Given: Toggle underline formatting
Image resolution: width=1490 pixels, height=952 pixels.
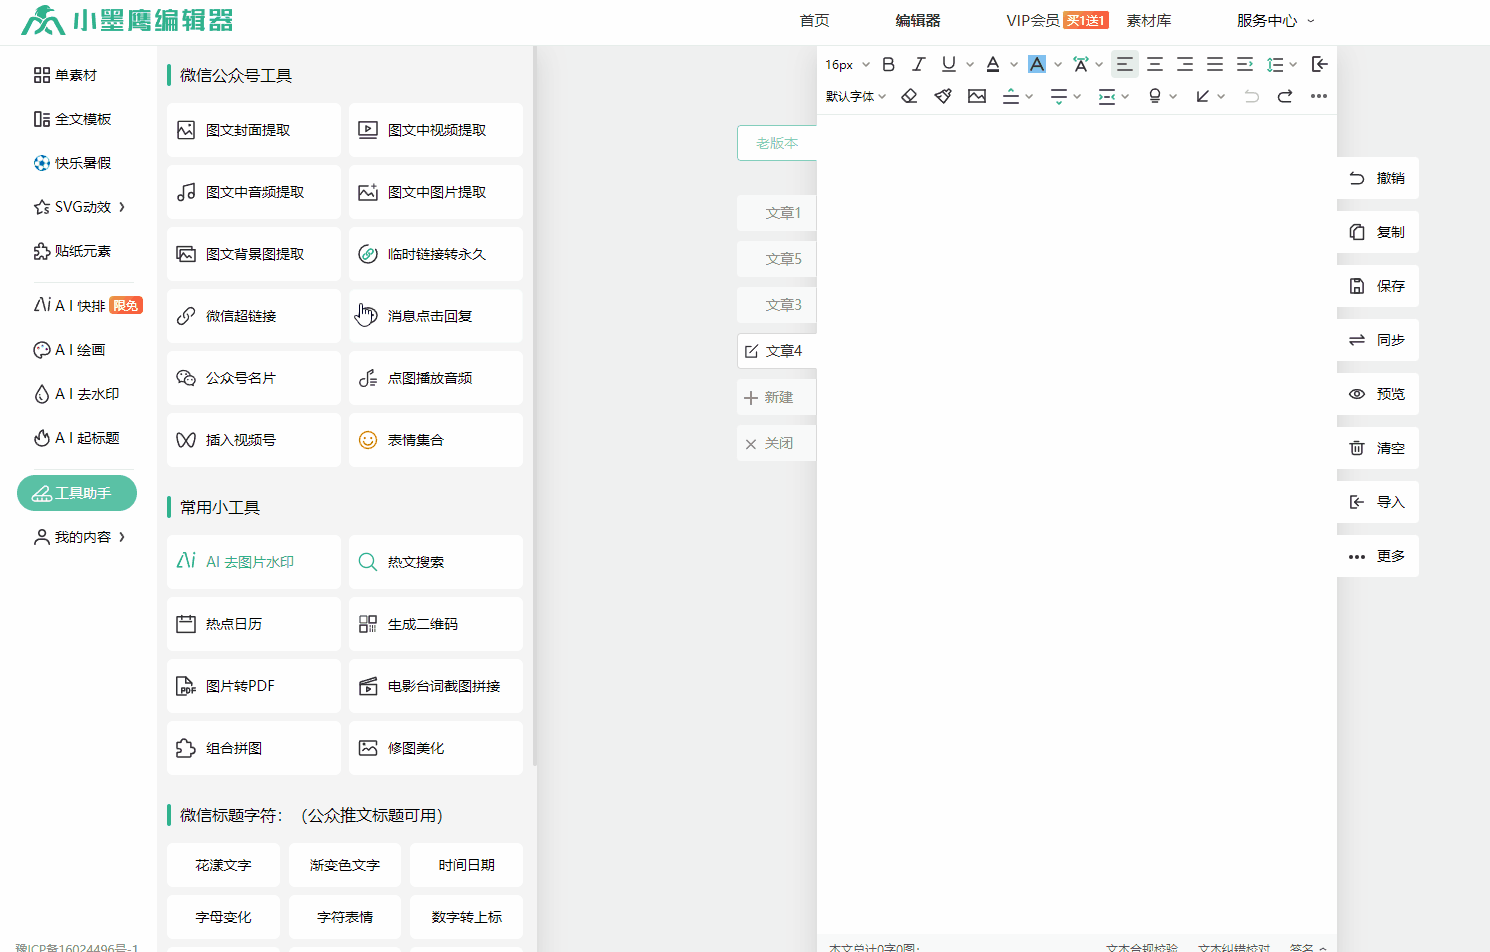Looking at the screenshot, I should coord(949,64).
